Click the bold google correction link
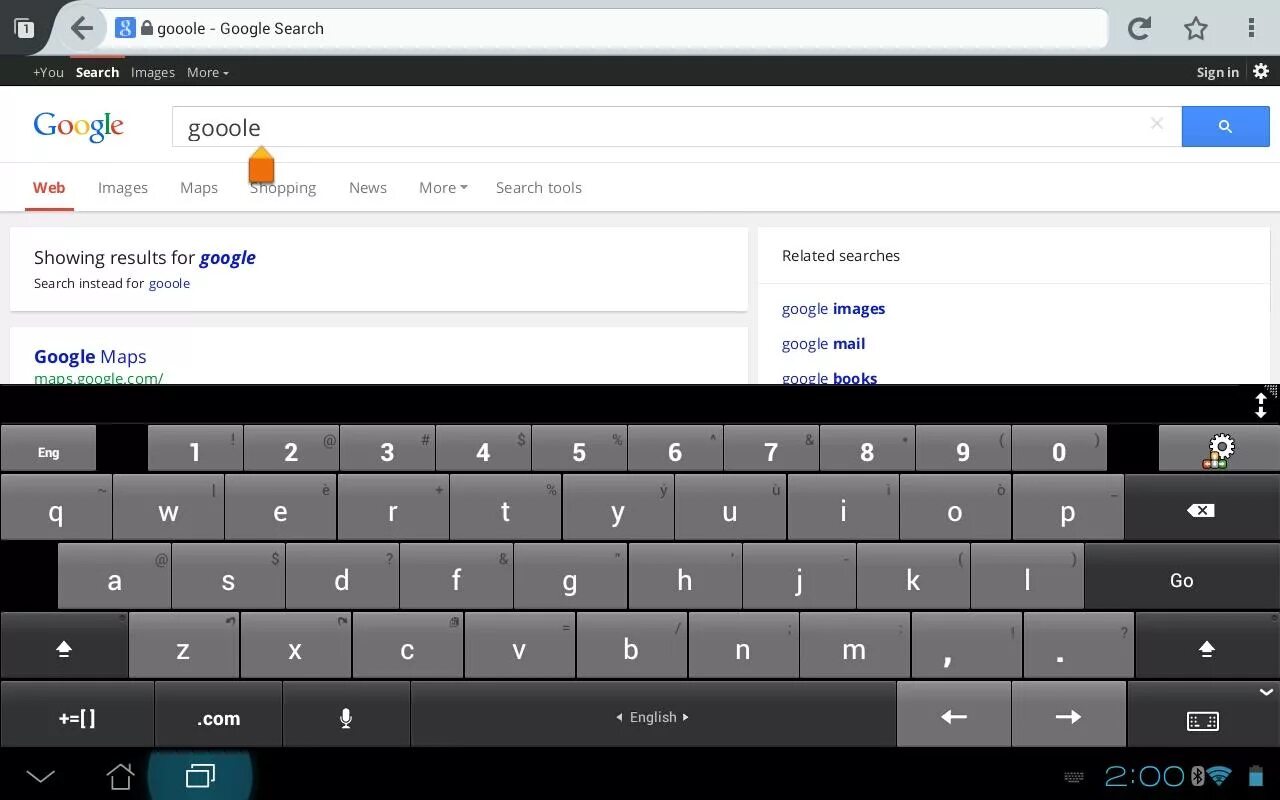Viewport: 1280px width, 800px height. 227,257
